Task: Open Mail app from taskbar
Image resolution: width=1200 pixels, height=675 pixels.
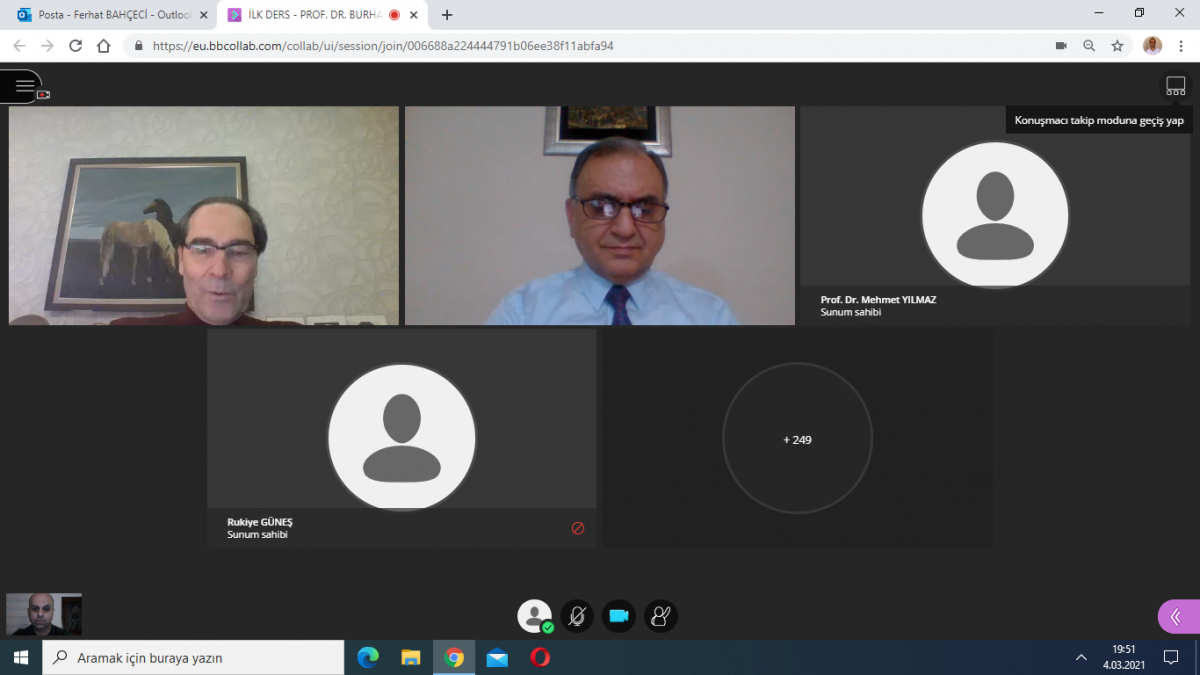Action: (x=497, y=657)
